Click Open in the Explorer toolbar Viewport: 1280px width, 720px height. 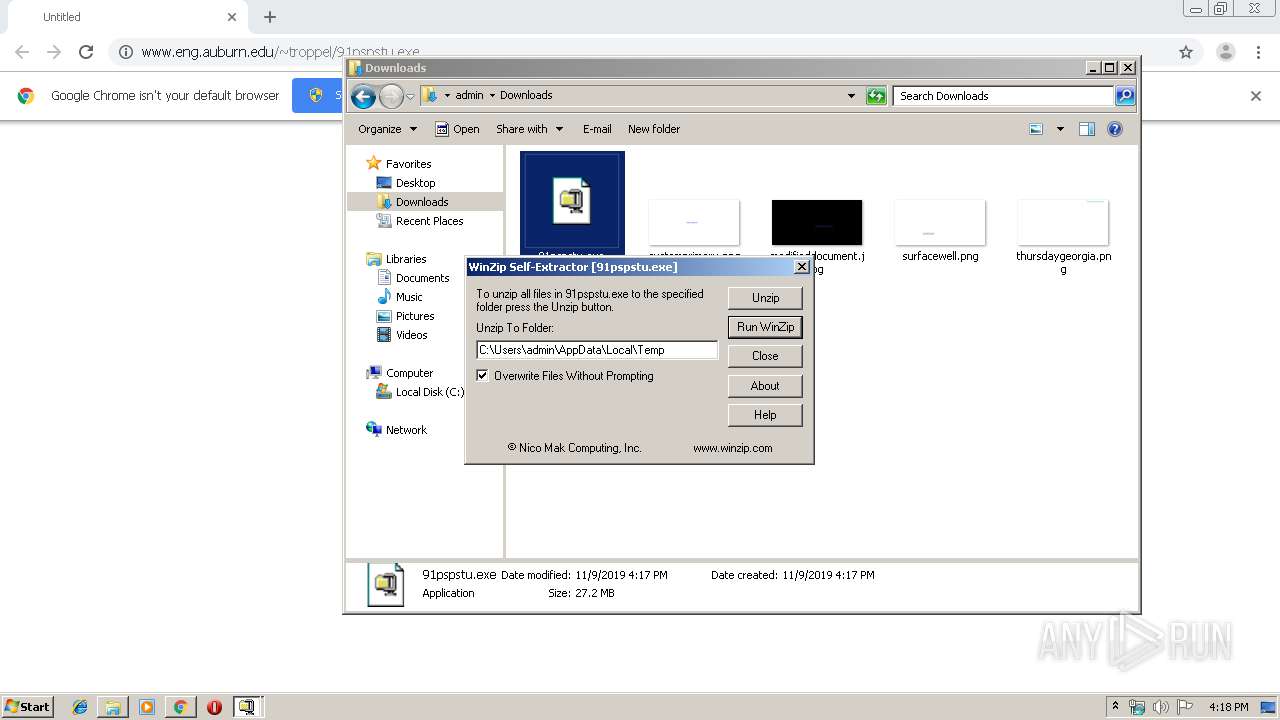(x=457, y=129)
